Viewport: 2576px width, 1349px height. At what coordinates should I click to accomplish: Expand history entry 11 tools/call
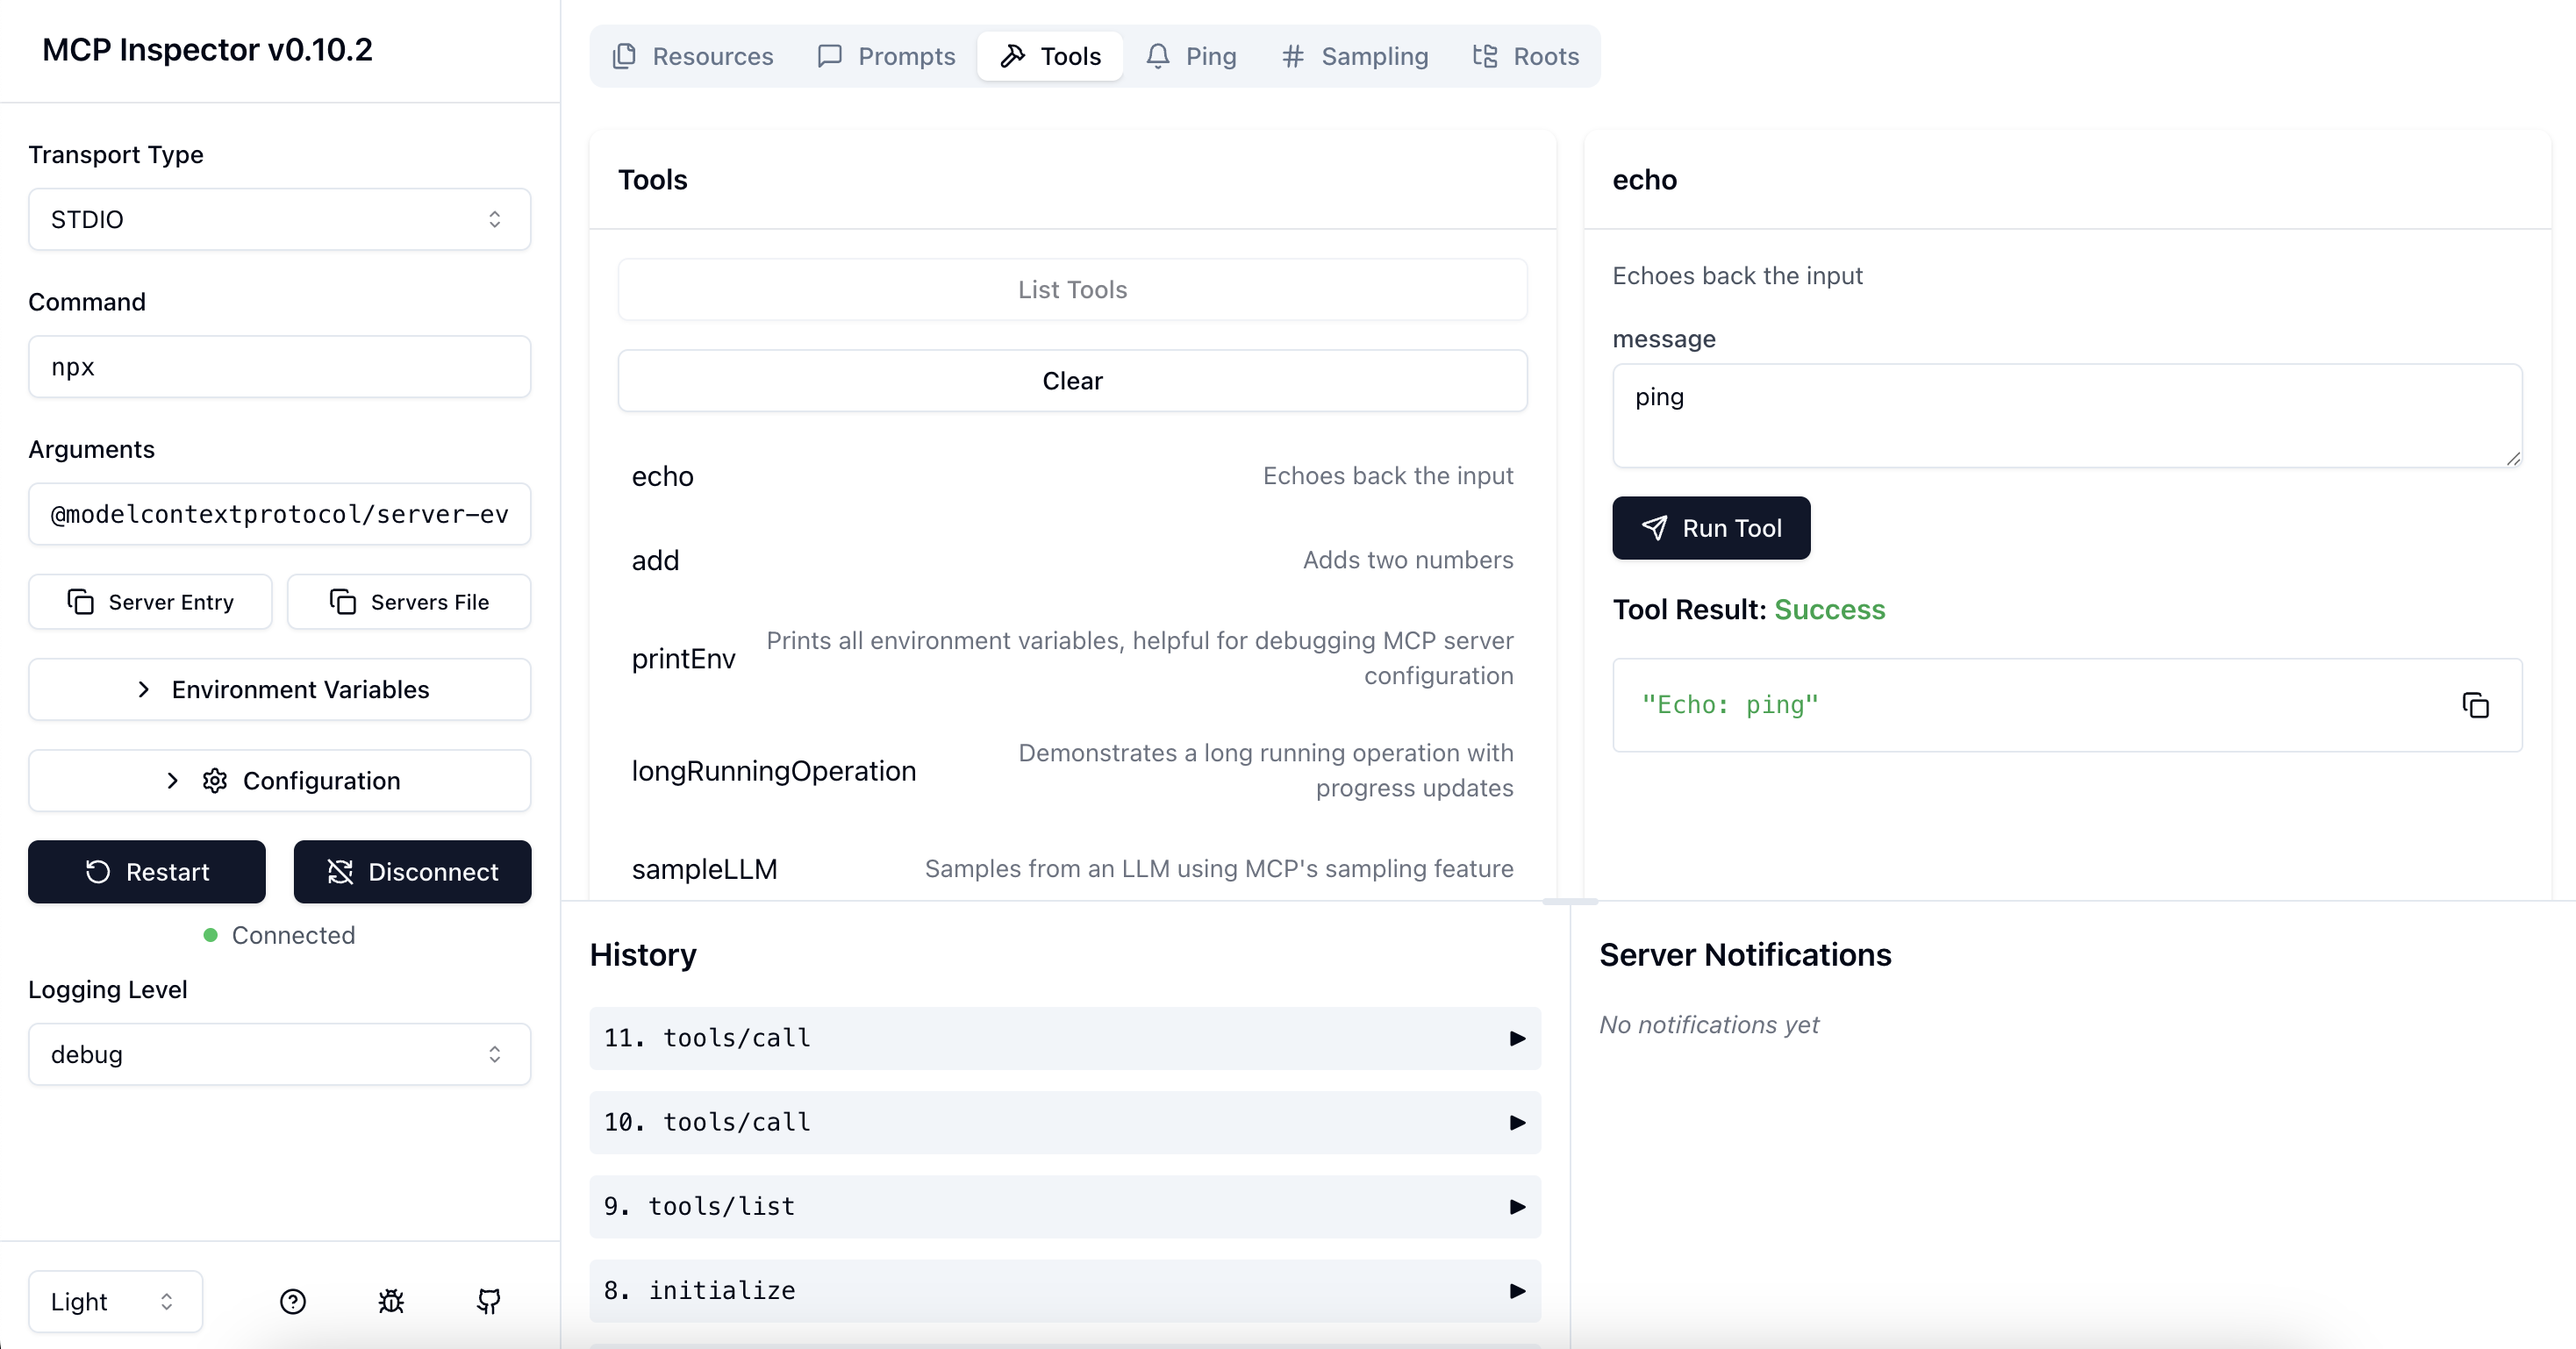click(1064, 1038)
